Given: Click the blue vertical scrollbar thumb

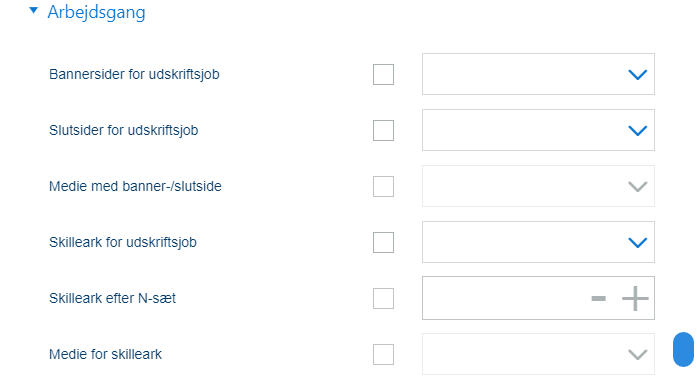Looking at the screenshot, I should pyautogui.click(x=683, y=349).
